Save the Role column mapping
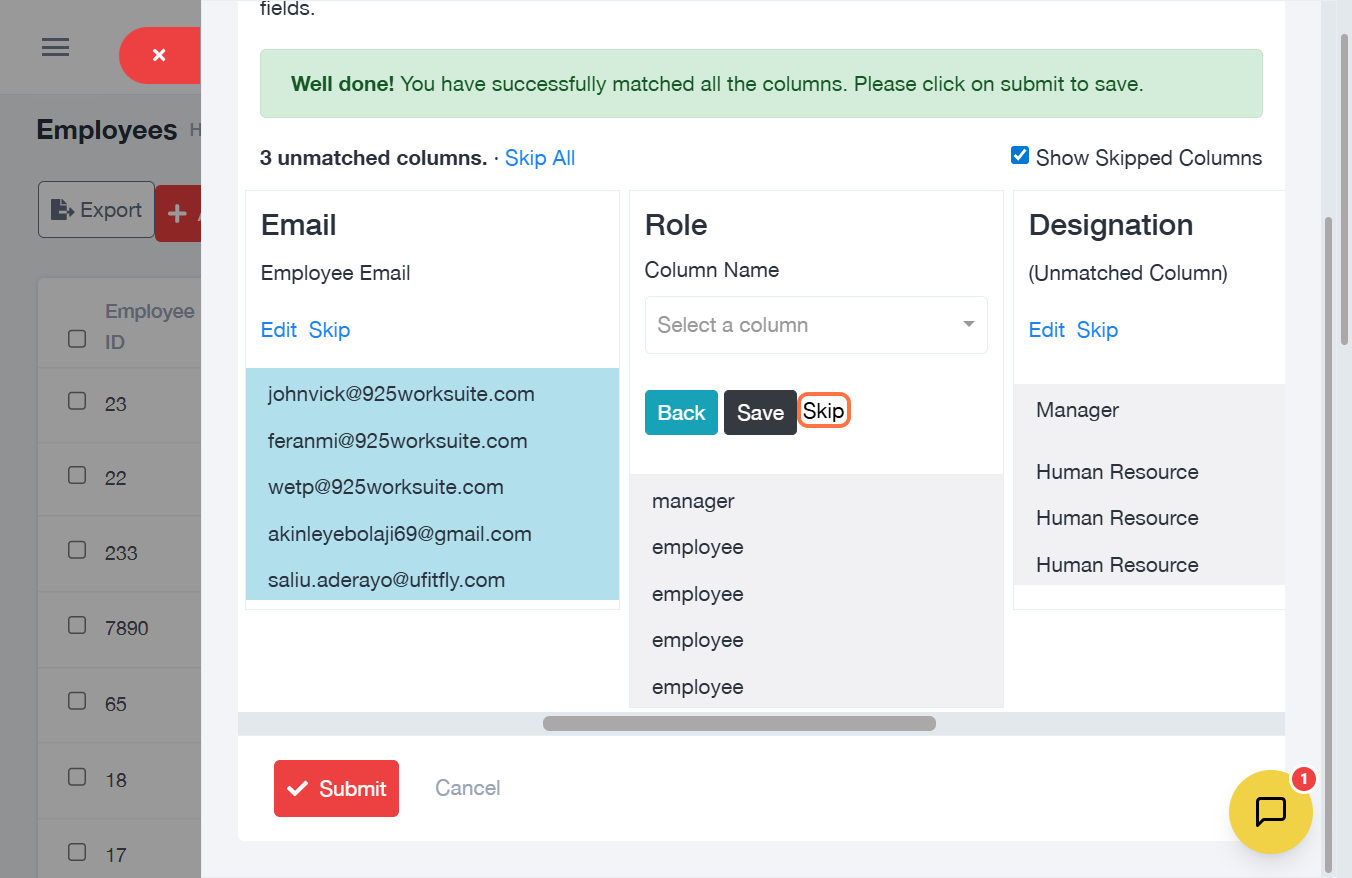The width and height of the screenshot is (1352, 878). (760, 413)
